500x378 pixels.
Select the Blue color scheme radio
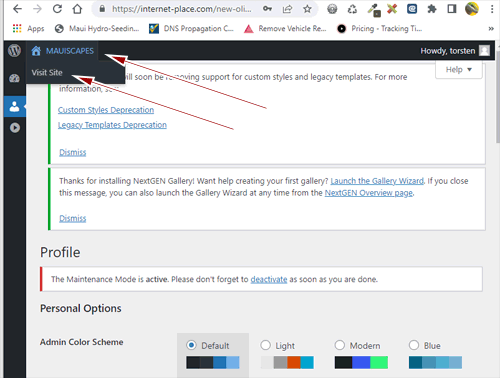tap(414, 345)
